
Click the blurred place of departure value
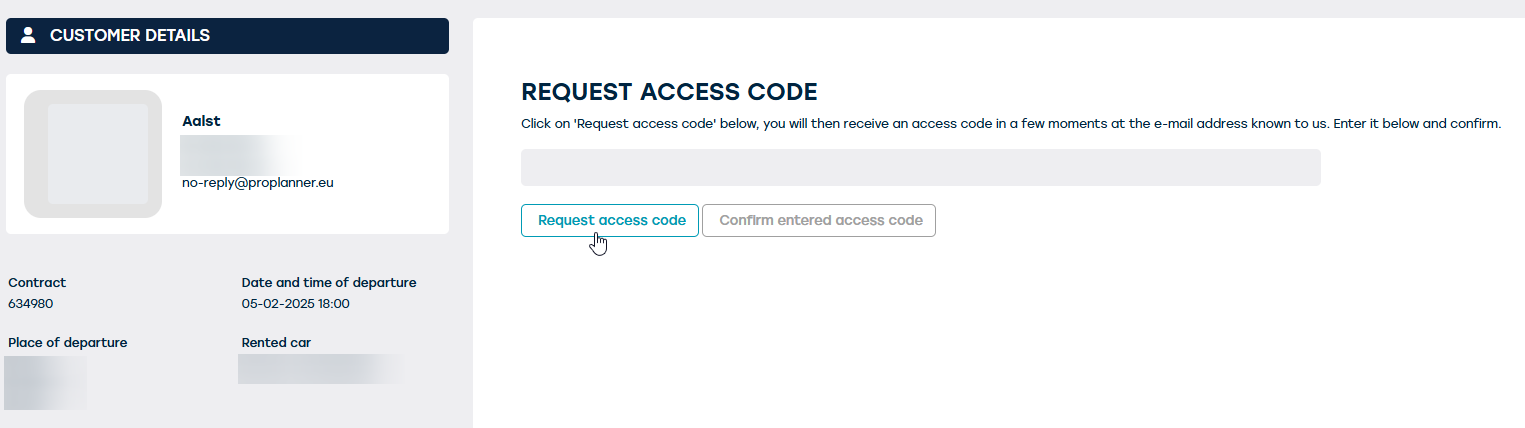click(x=45, y=383)
